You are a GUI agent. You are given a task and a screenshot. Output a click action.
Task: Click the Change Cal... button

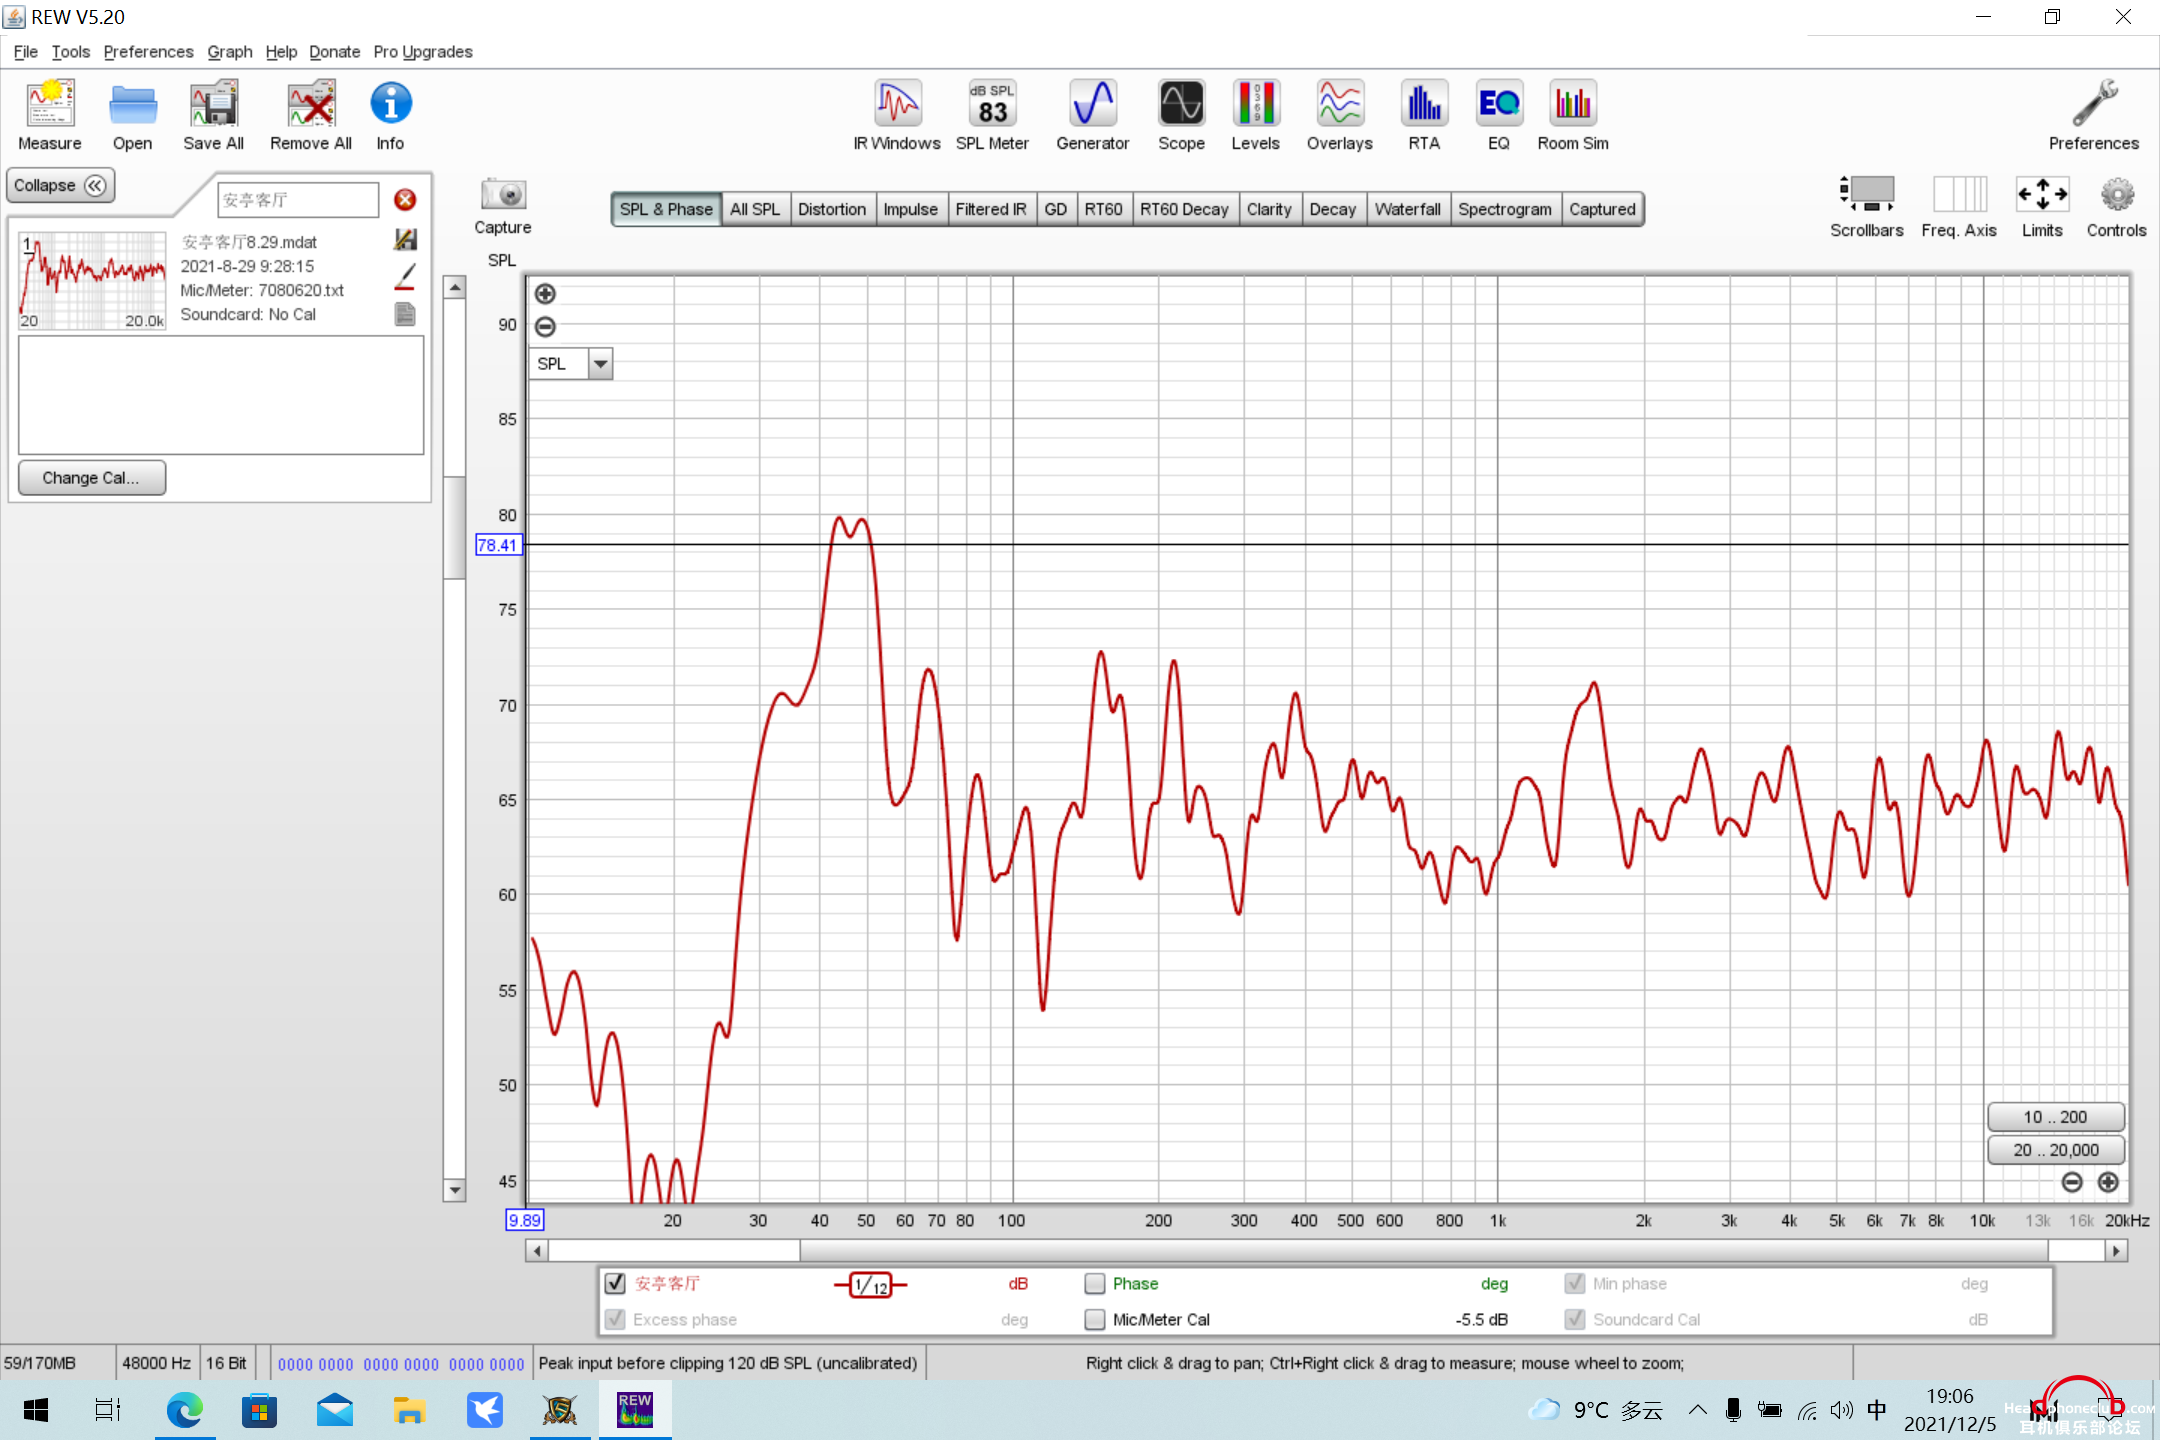coord(91,478)
